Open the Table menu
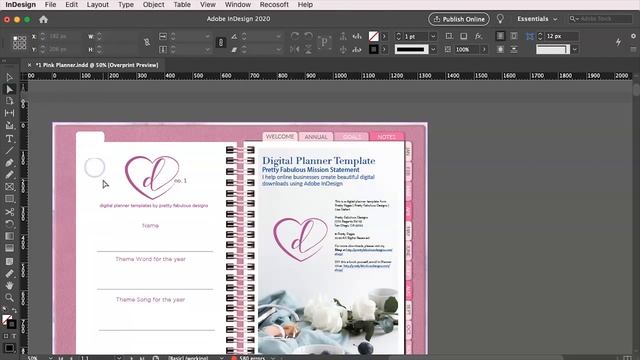Viewport: 640px width, 360px height. click(x=182, y=5)
